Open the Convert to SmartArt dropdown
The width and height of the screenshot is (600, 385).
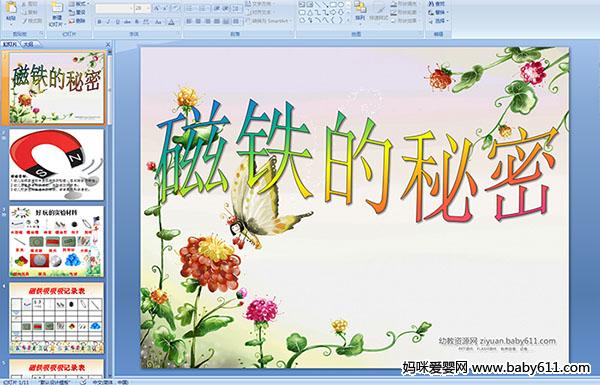(x=269, y=21)
